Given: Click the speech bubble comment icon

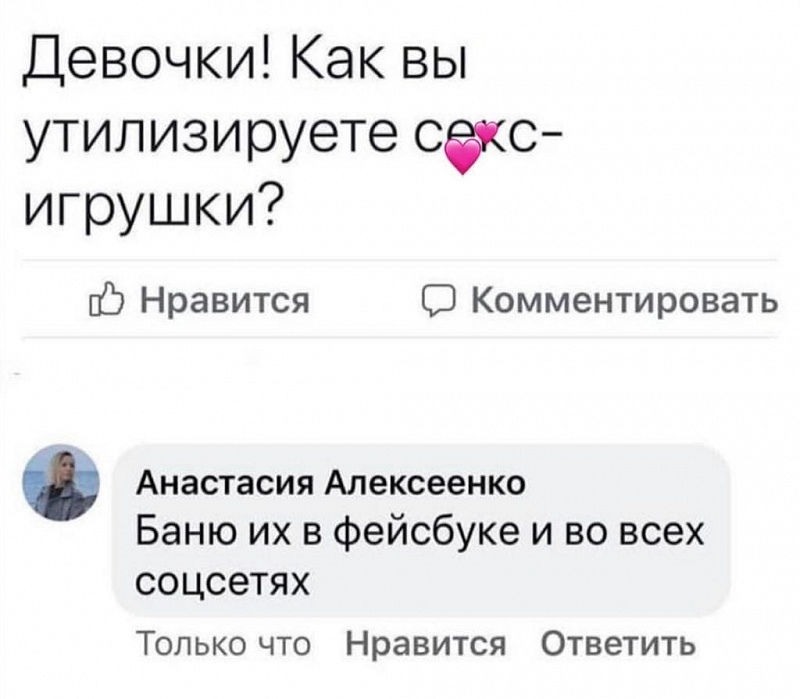Looking at the screenshot, I should coord(438,302).
